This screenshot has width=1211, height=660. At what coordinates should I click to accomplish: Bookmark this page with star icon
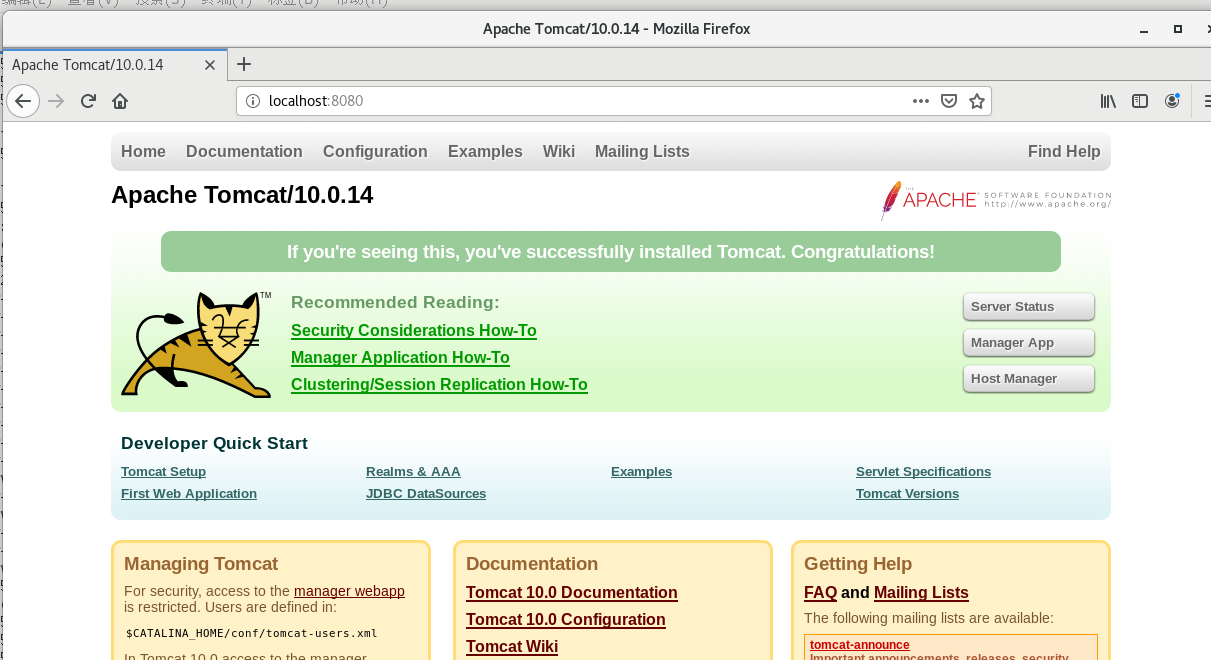click(x=977, y=101)
